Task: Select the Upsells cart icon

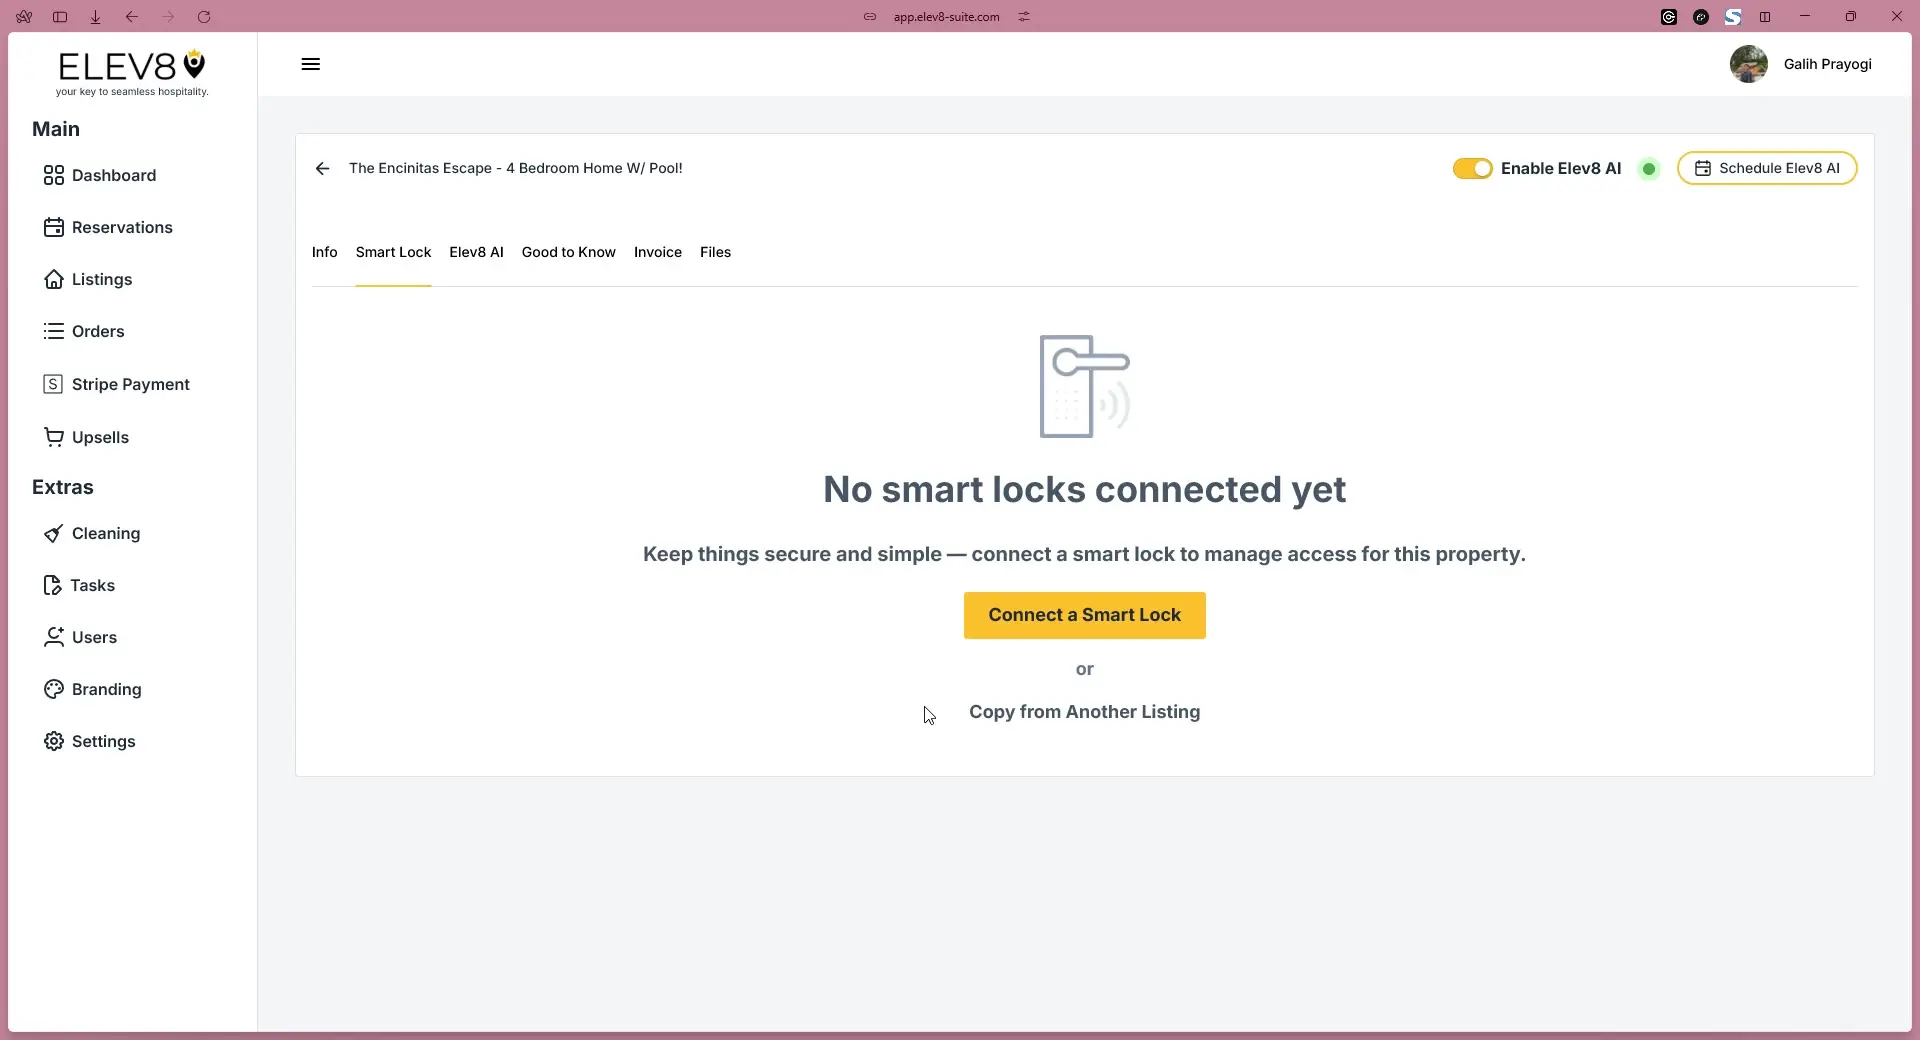Action: 54,436
